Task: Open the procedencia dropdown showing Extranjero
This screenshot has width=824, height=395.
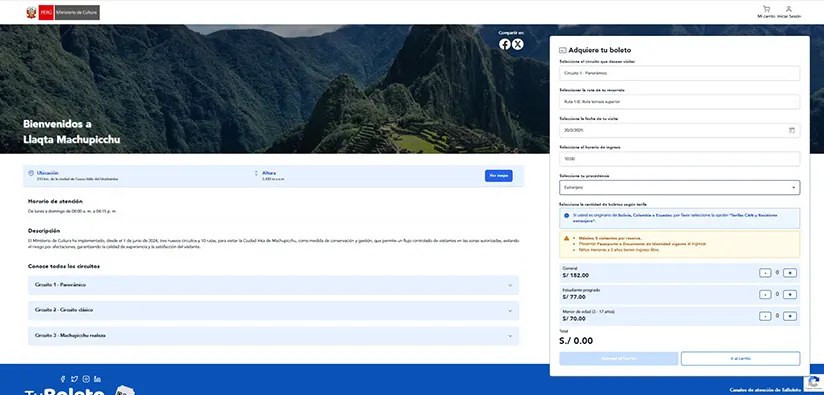Action: pyautogui.click(x=679, y=188)
